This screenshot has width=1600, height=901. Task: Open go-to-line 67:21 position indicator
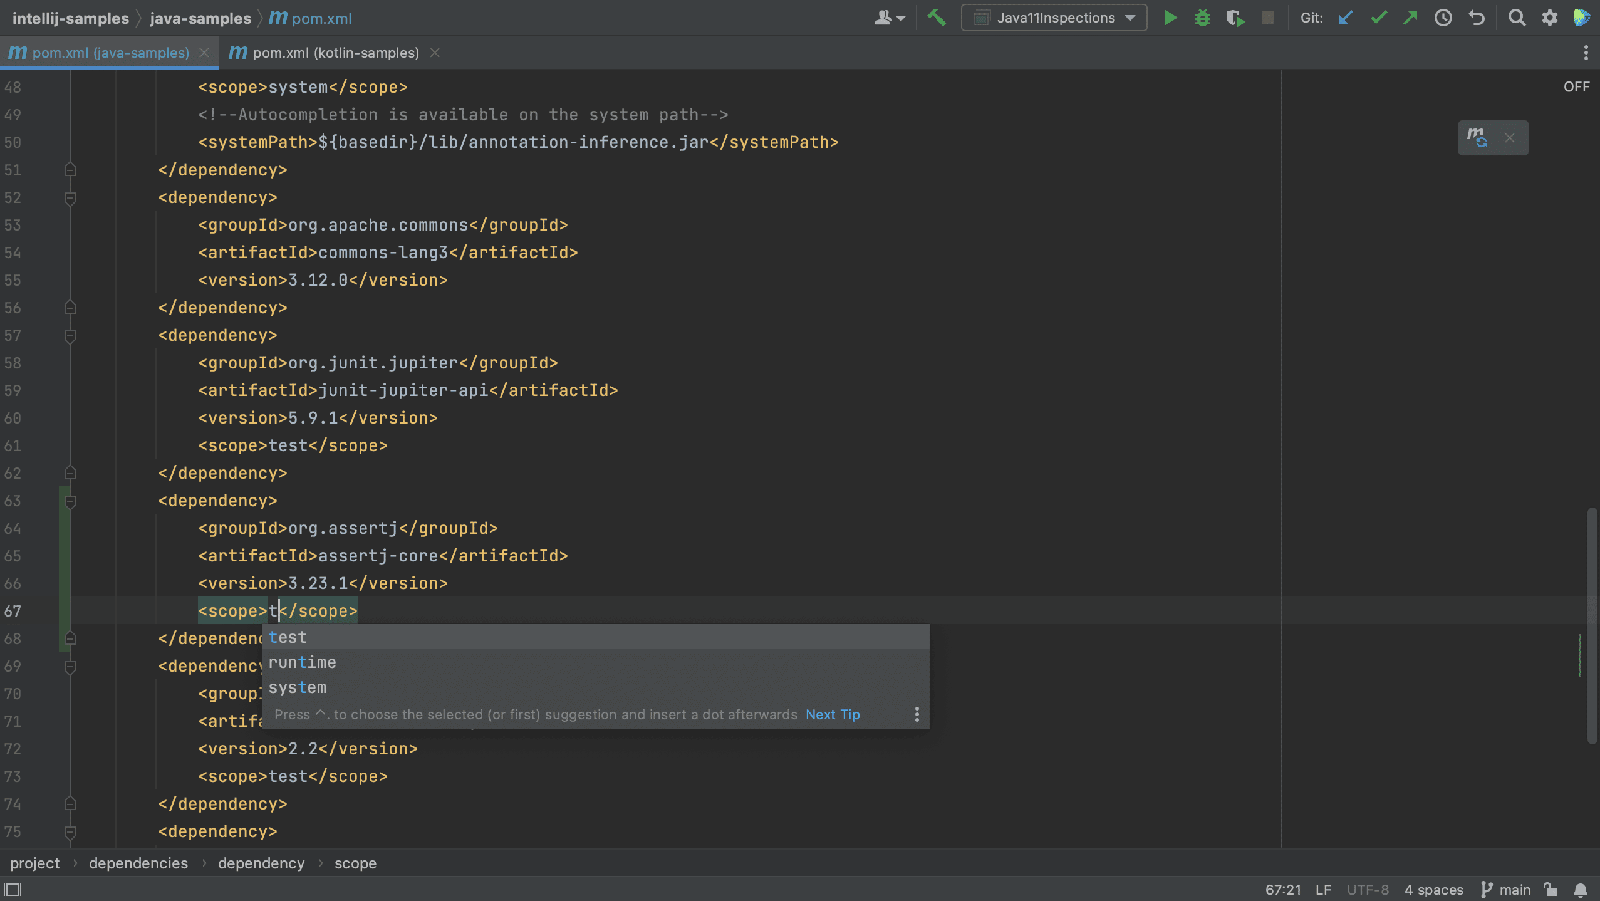coord(1283,890)
